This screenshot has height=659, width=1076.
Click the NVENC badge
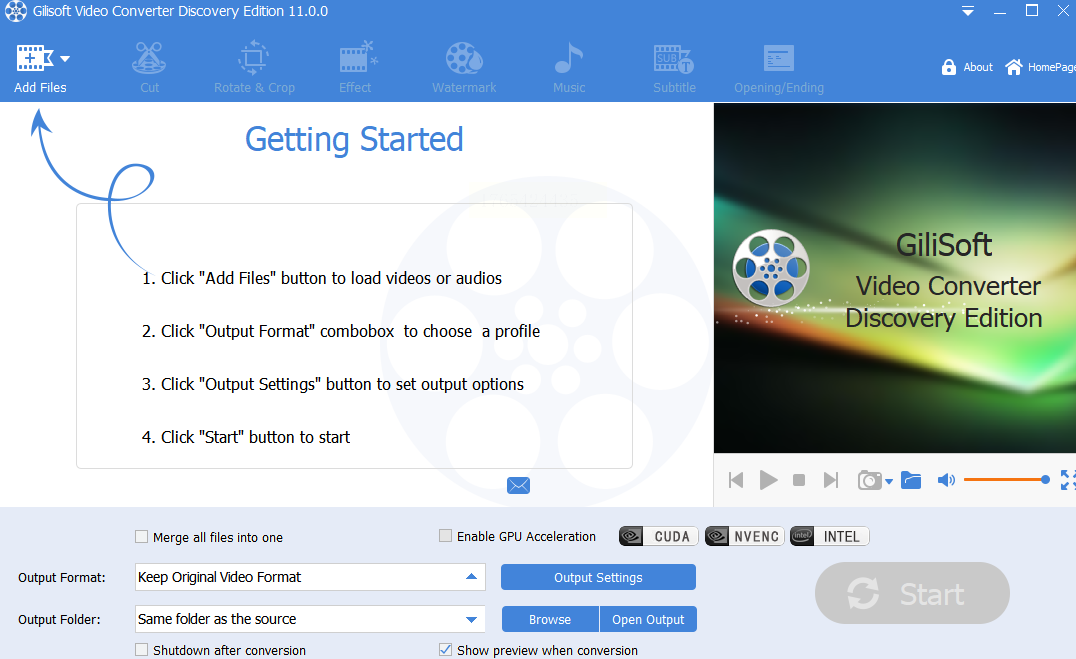745,536
